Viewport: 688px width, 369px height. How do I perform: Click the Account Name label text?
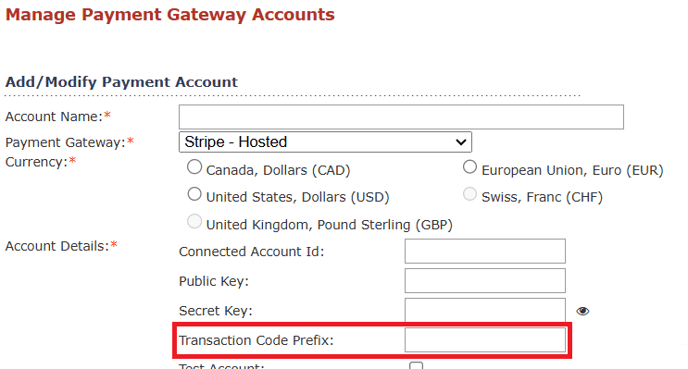[54, 117]
